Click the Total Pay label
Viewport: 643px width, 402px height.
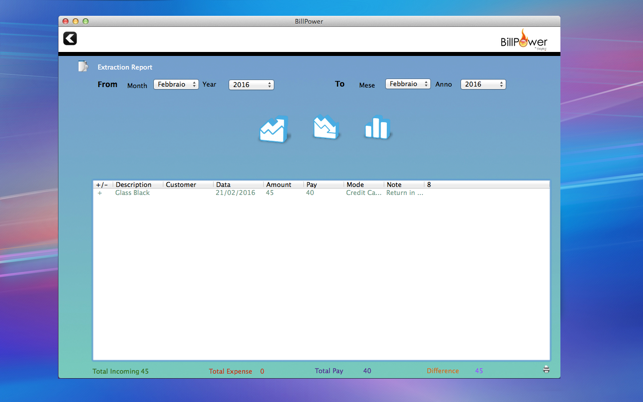pyautogui.click(x=329, y=371)
